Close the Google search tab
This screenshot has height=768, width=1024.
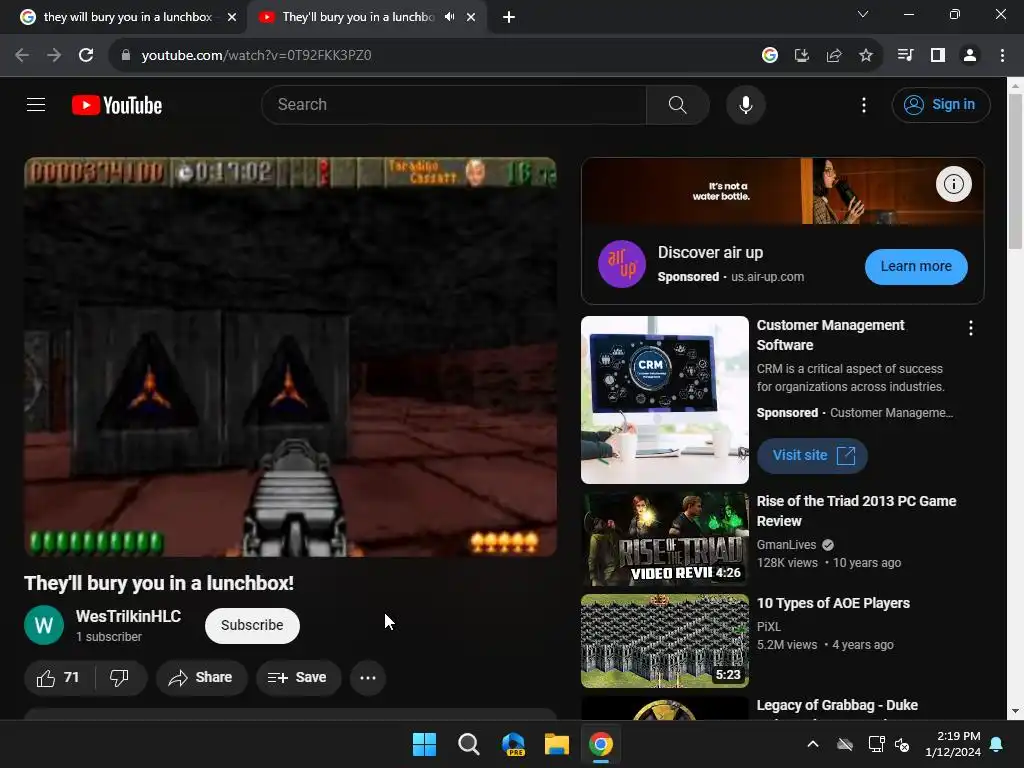point(232,17)
